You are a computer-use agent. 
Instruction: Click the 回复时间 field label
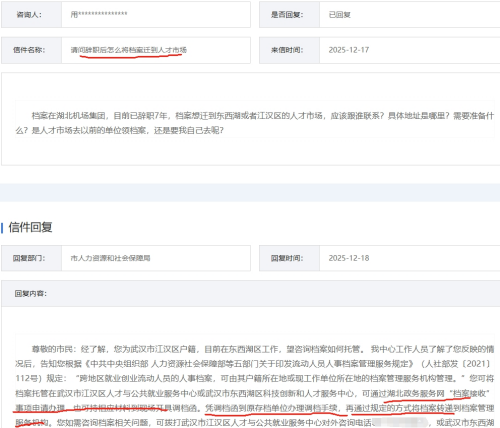[287, 258]
